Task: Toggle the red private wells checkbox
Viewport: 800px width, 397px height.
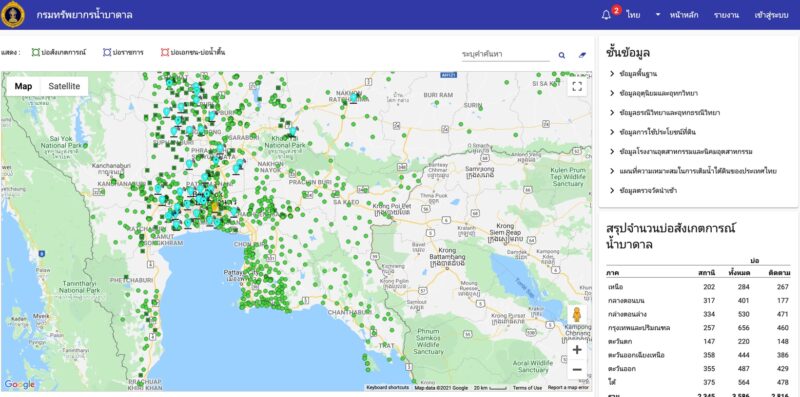Action: tap(164, 52)
